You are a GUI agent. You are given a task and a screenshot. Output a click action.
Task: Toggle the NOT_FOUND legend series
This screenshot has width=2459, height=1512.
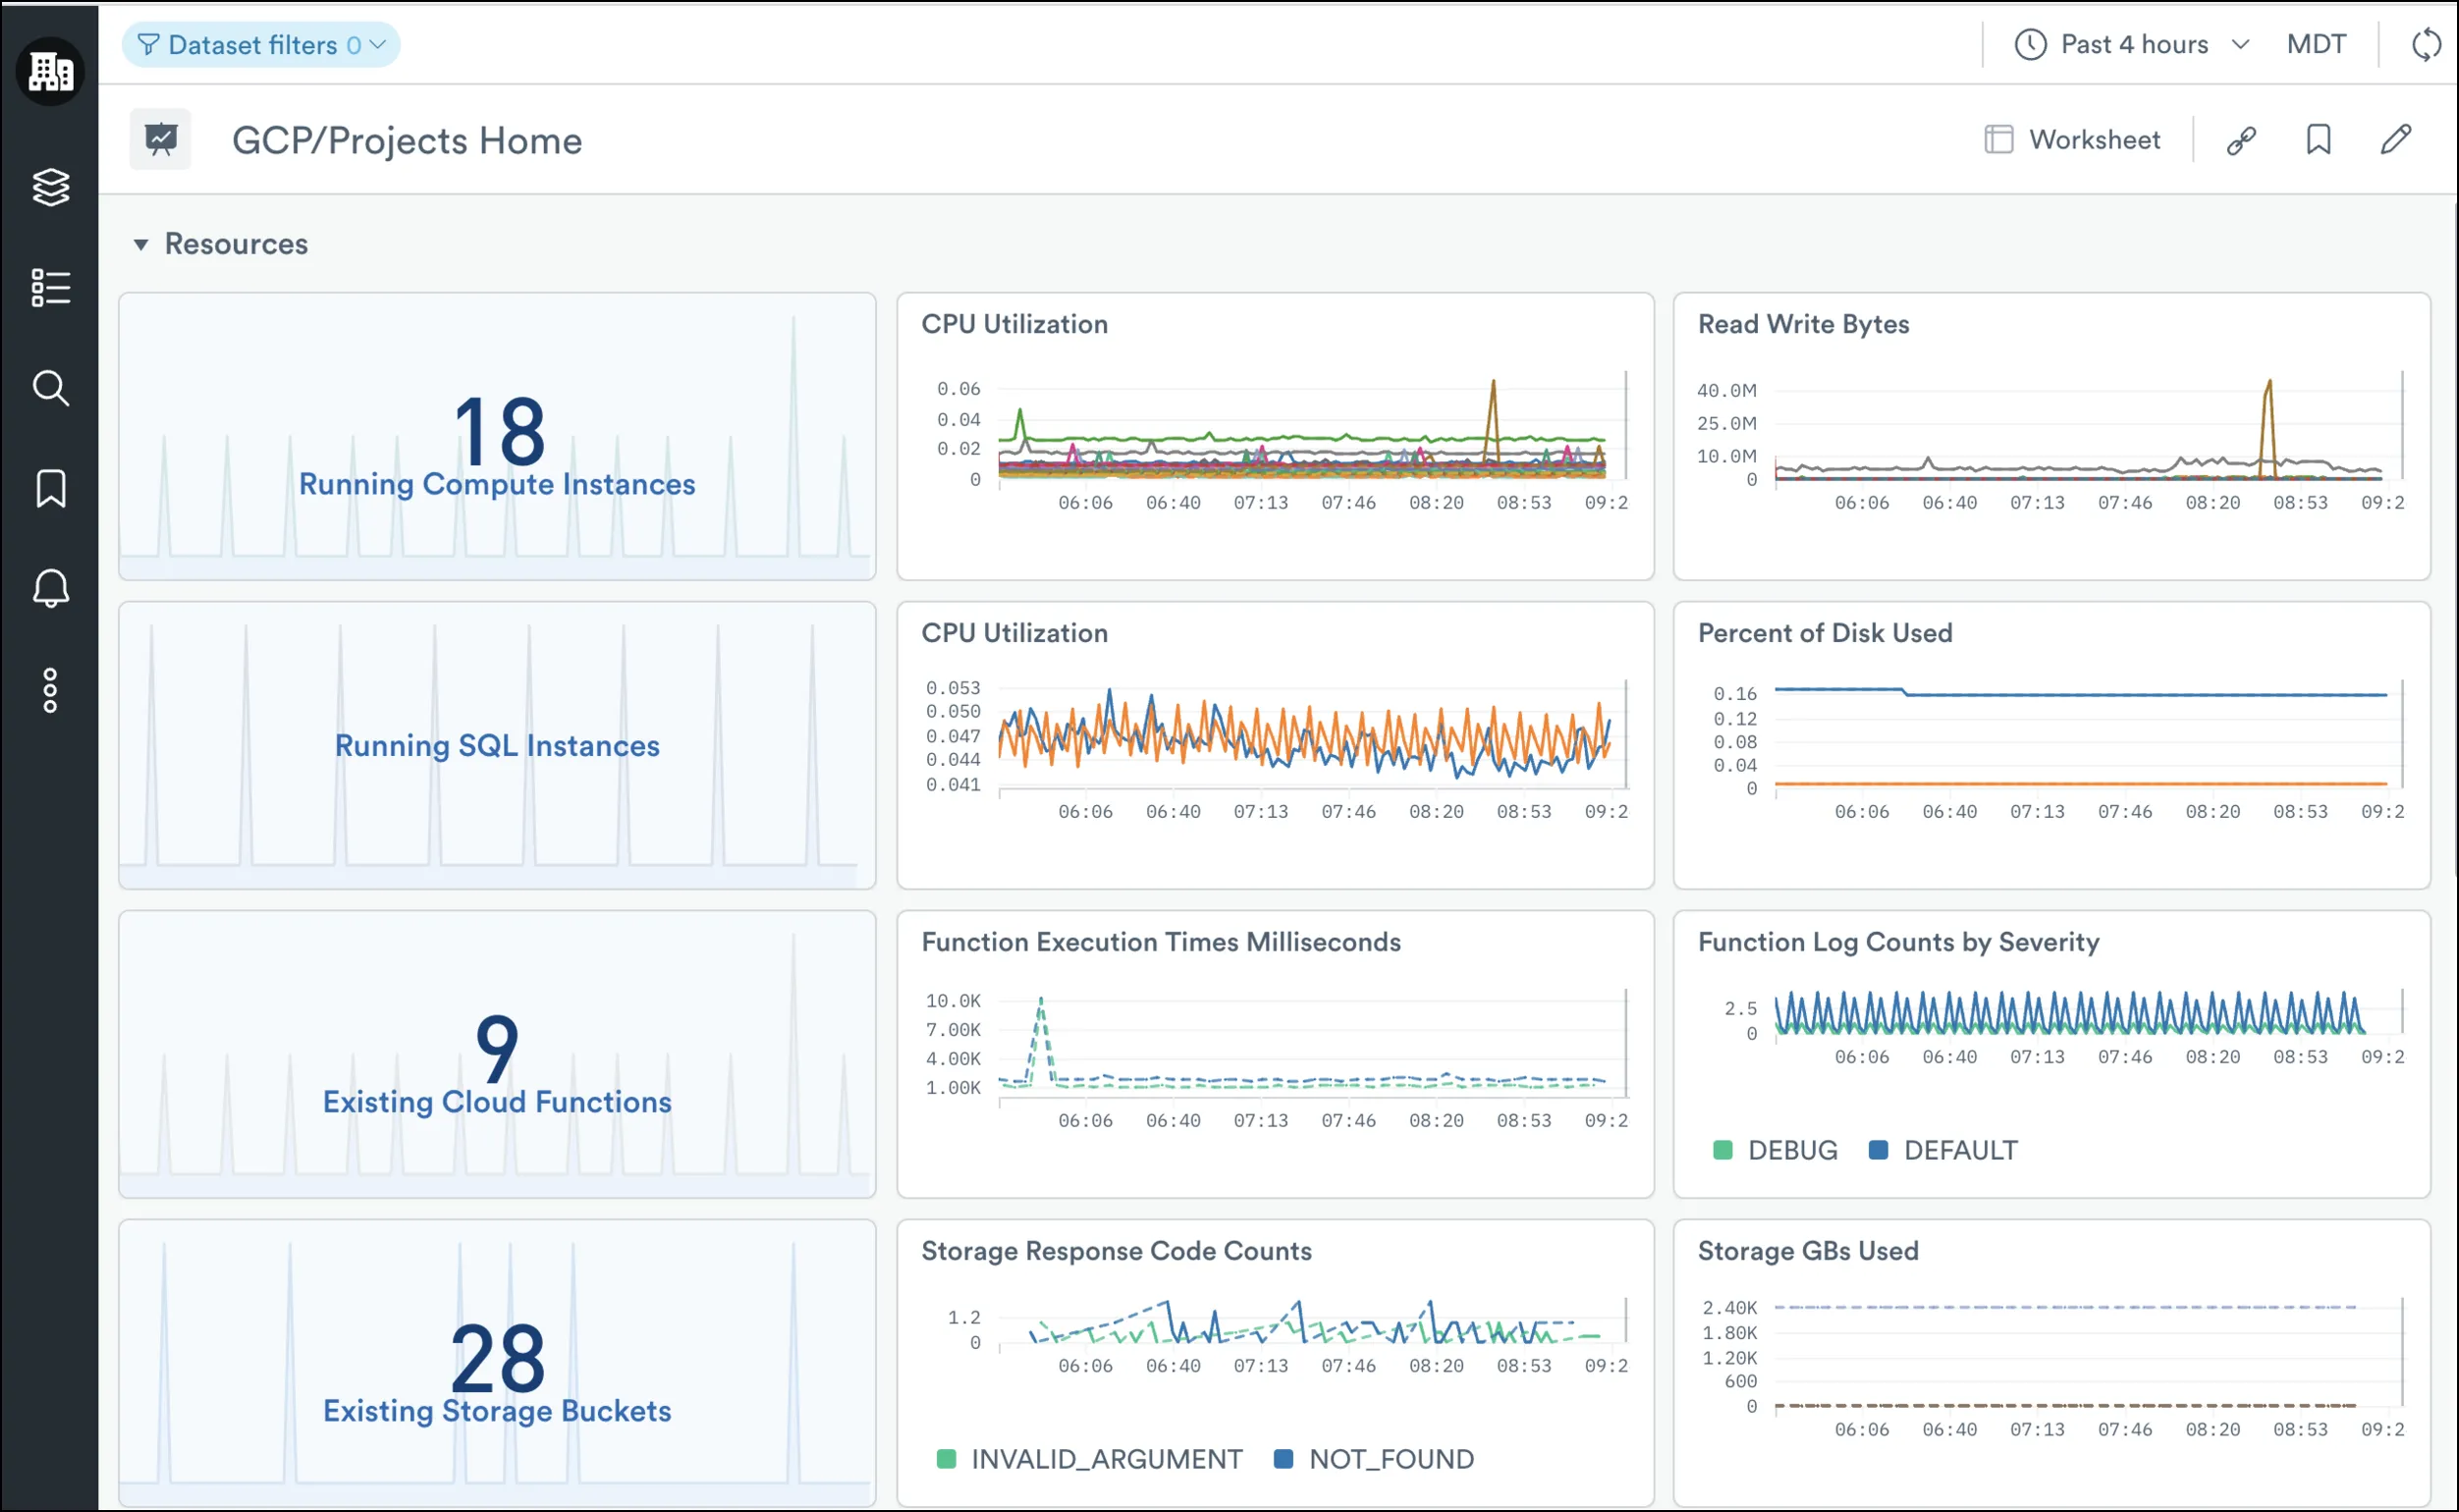coord(1373,1459)
